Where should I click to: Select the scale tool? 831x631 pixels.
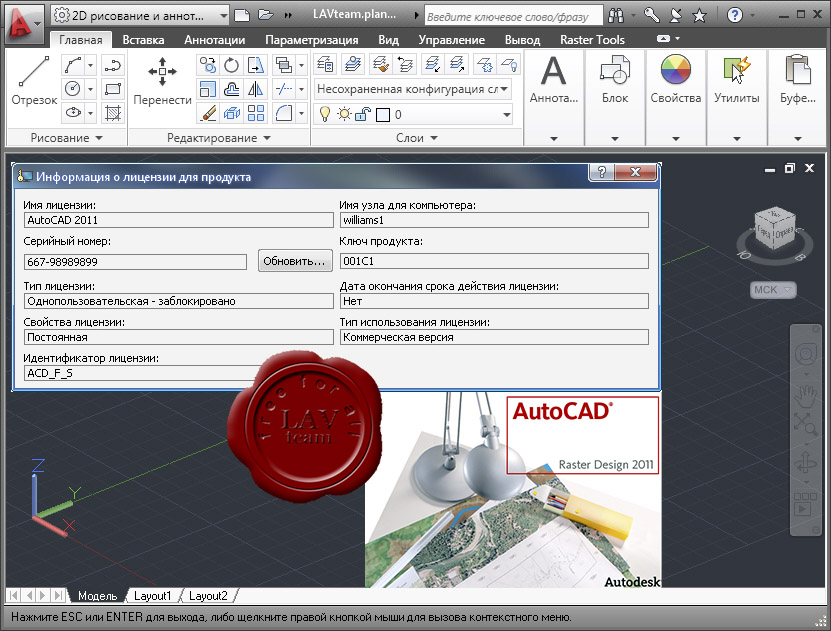coord(208,88)
